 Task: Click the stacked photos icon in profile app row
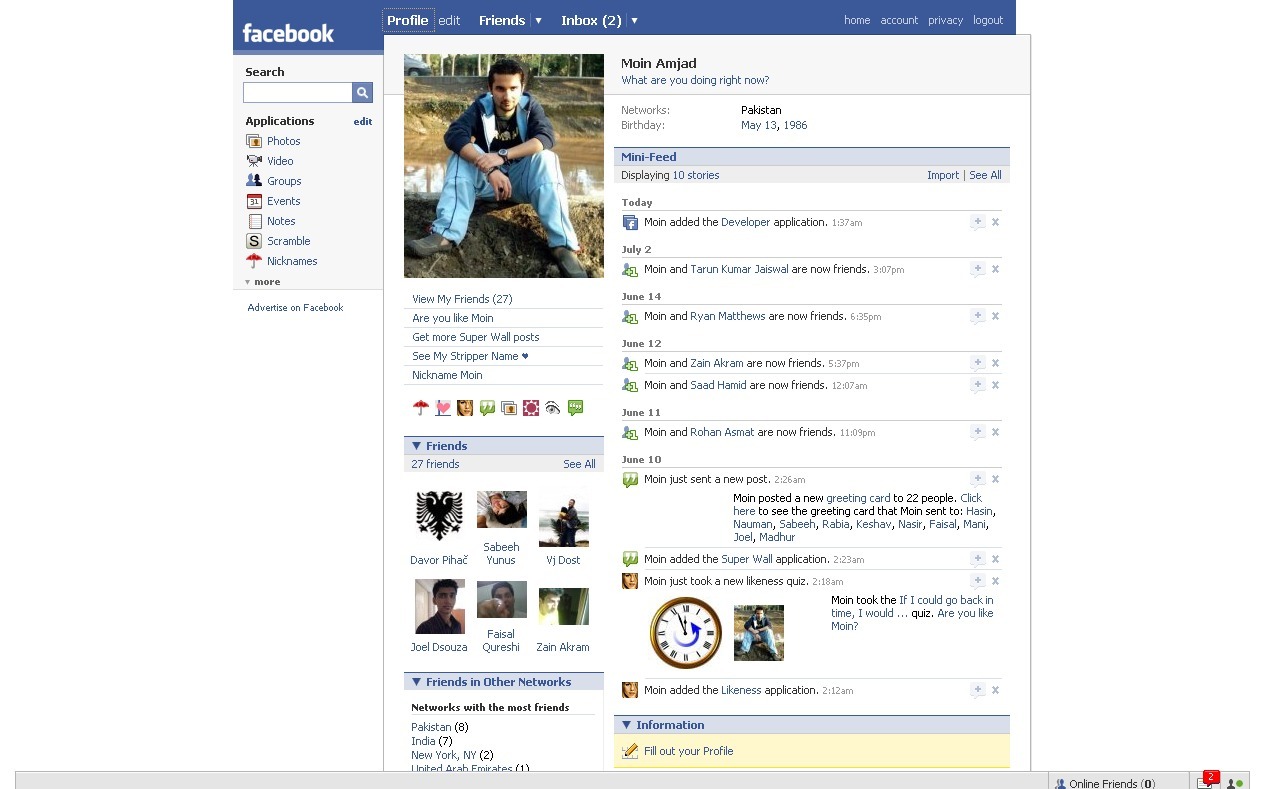tap(509, 408)
